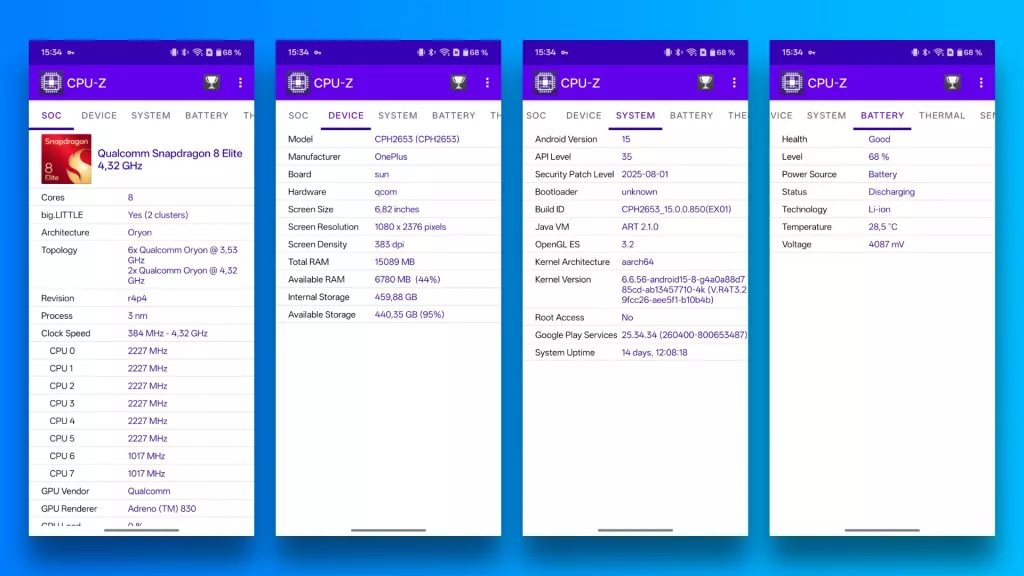Open the SYSTEM tab in the first screen
Screen dimensions: 1024x576
click(151, 116)
